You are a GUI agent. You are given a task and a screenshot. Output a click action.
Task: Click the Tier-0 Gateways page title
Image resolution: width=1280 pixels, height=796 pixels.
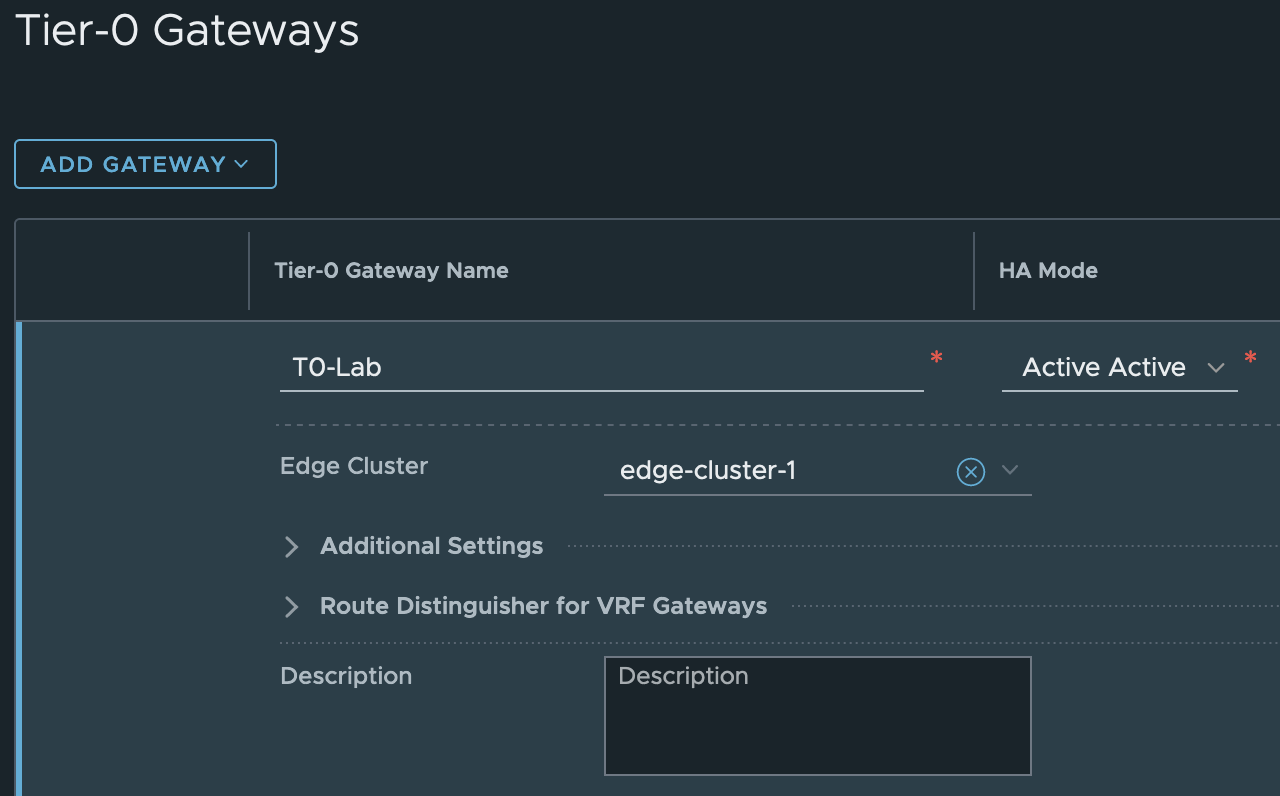pos(187,30)
